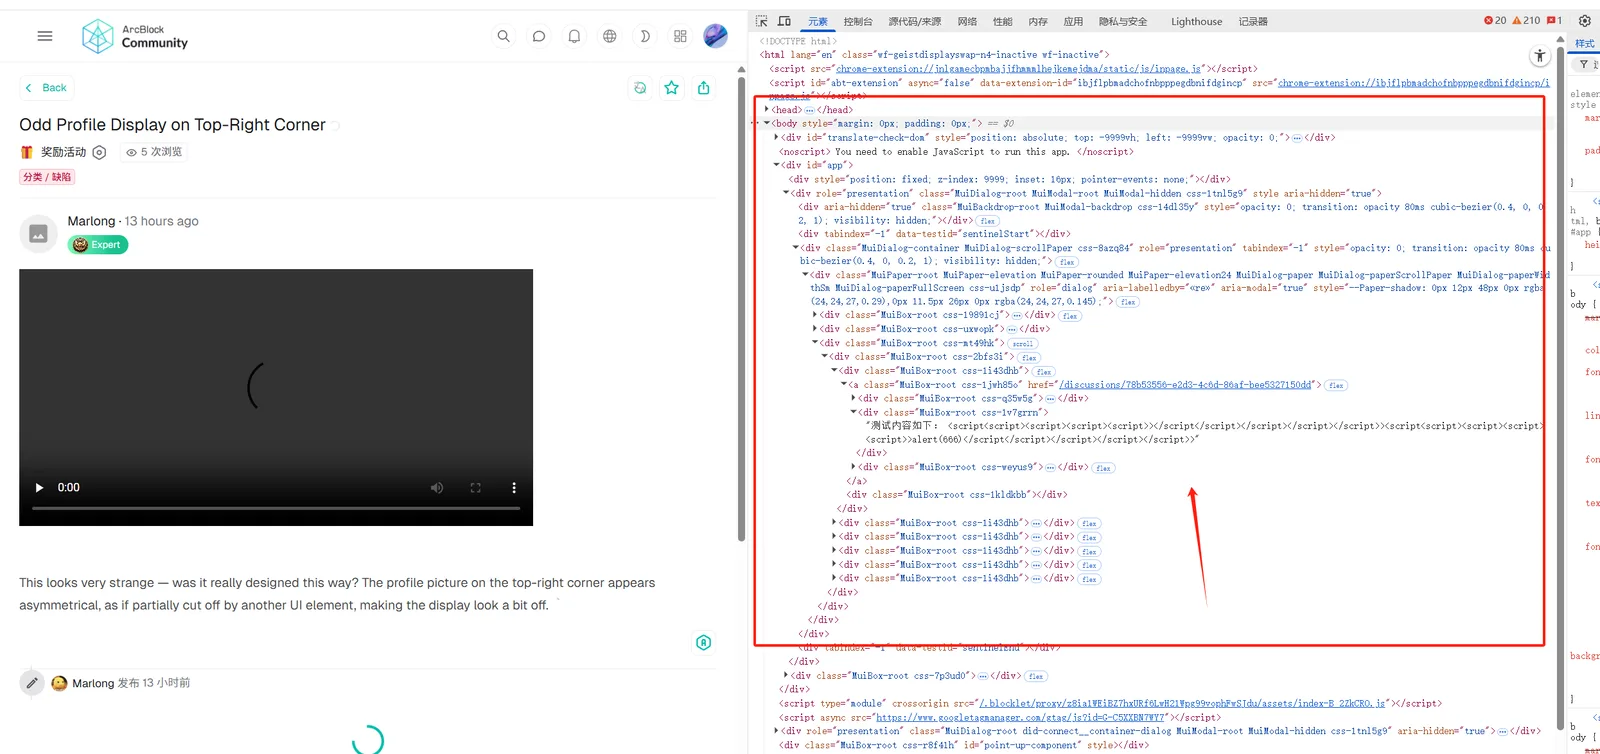Expand the css-uxwopk div node
This screenshot has height=754, width=1600.
coord(815,329)
